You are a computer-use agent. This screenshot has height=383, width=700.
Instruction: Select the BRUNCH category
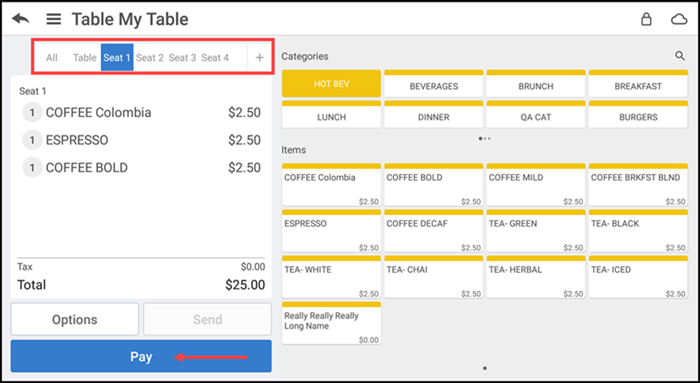click(x=536, y=83)
